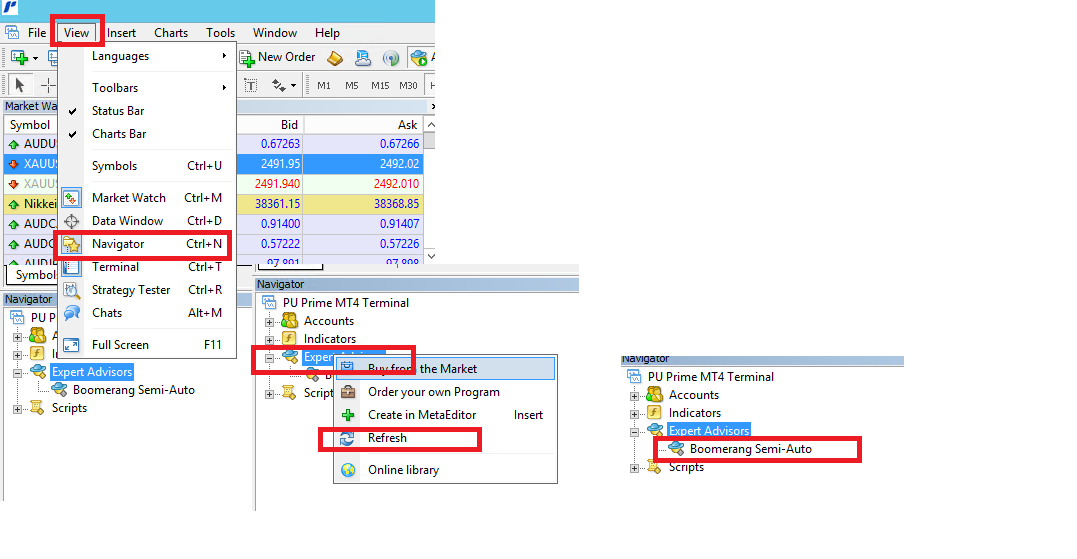
Task: Expand Indicators in right Navigator panel
Action: (x=635, y=414)
